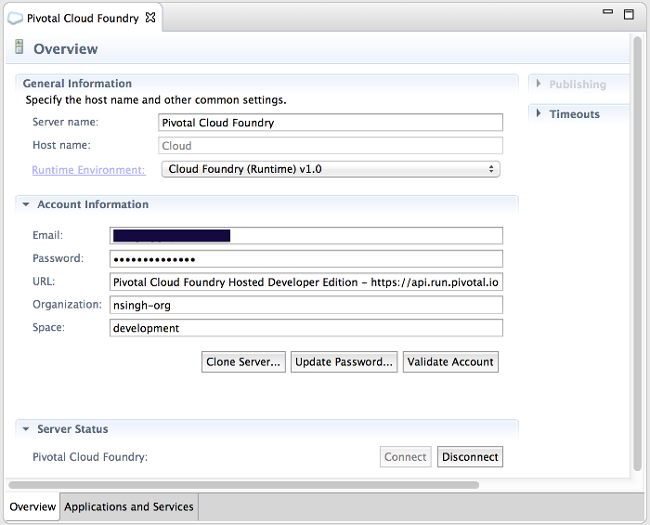
Task: Click Update Password button
Action: pos(344,362)
